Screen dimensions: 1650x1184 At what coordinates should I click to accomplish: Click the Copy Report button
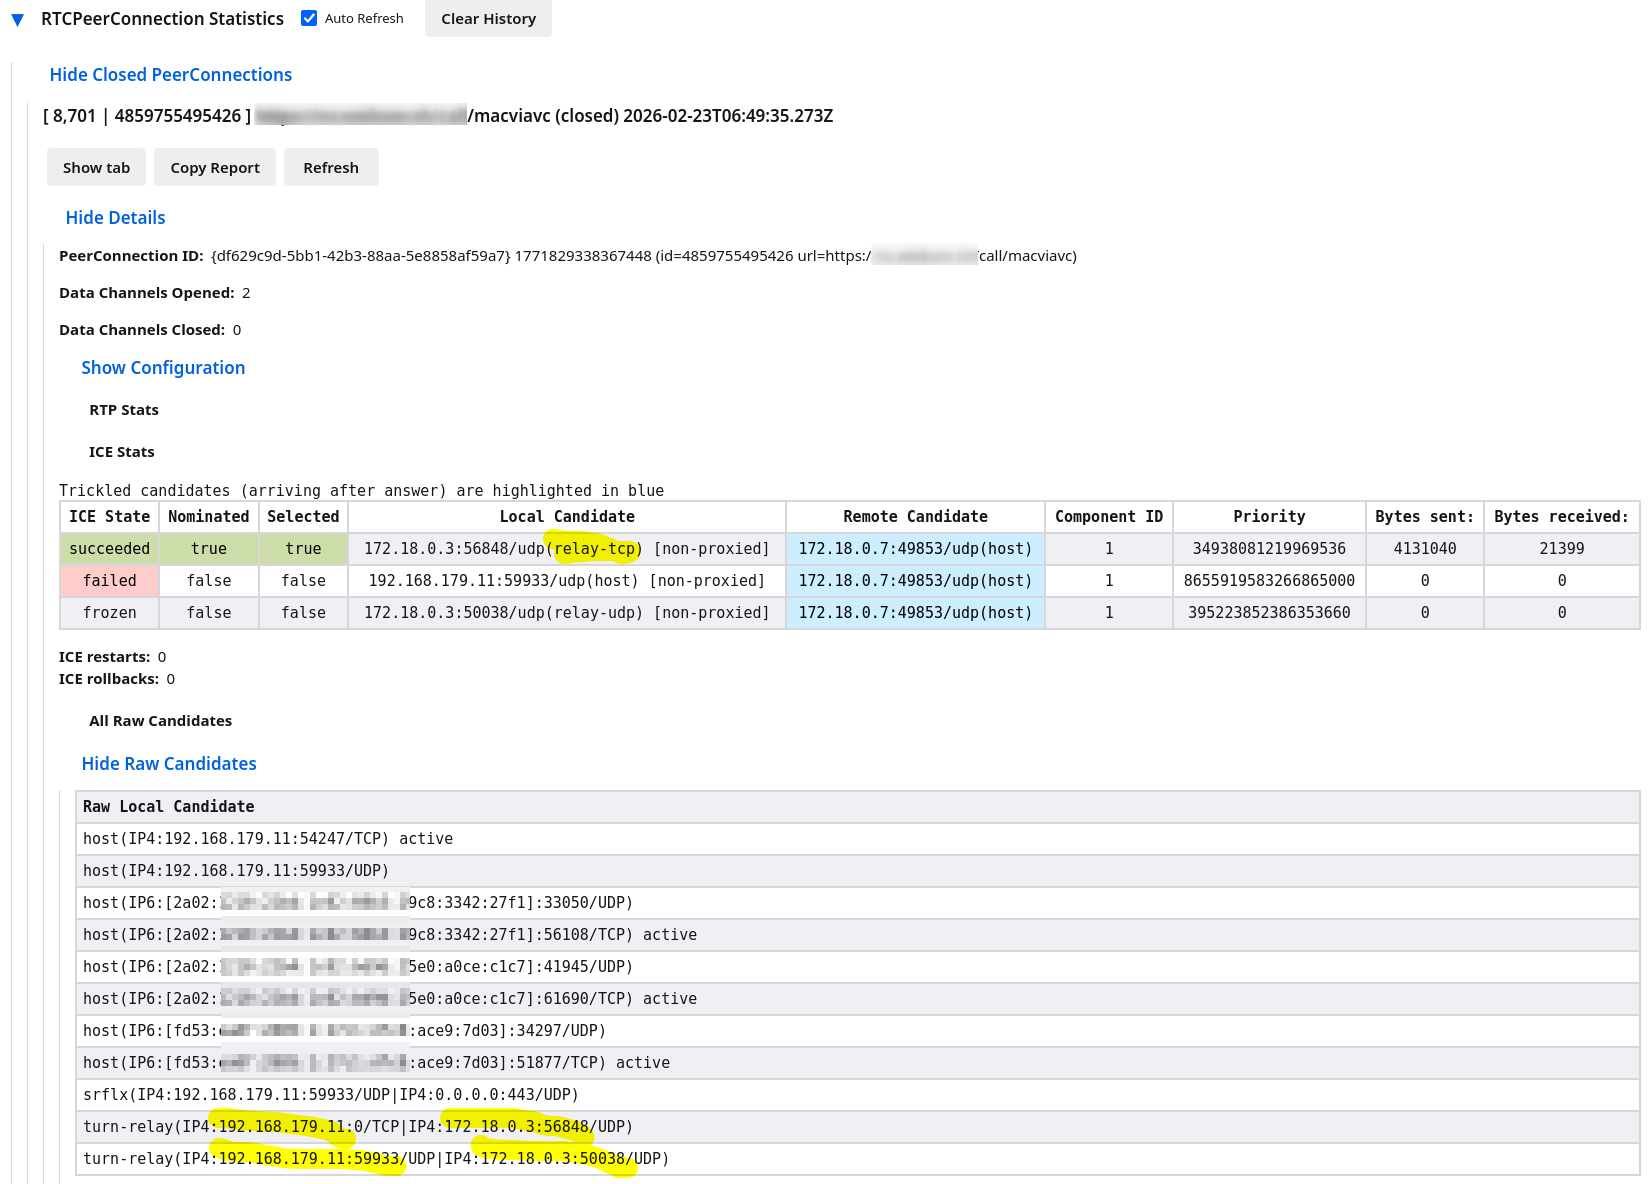(x=214, y=168)
